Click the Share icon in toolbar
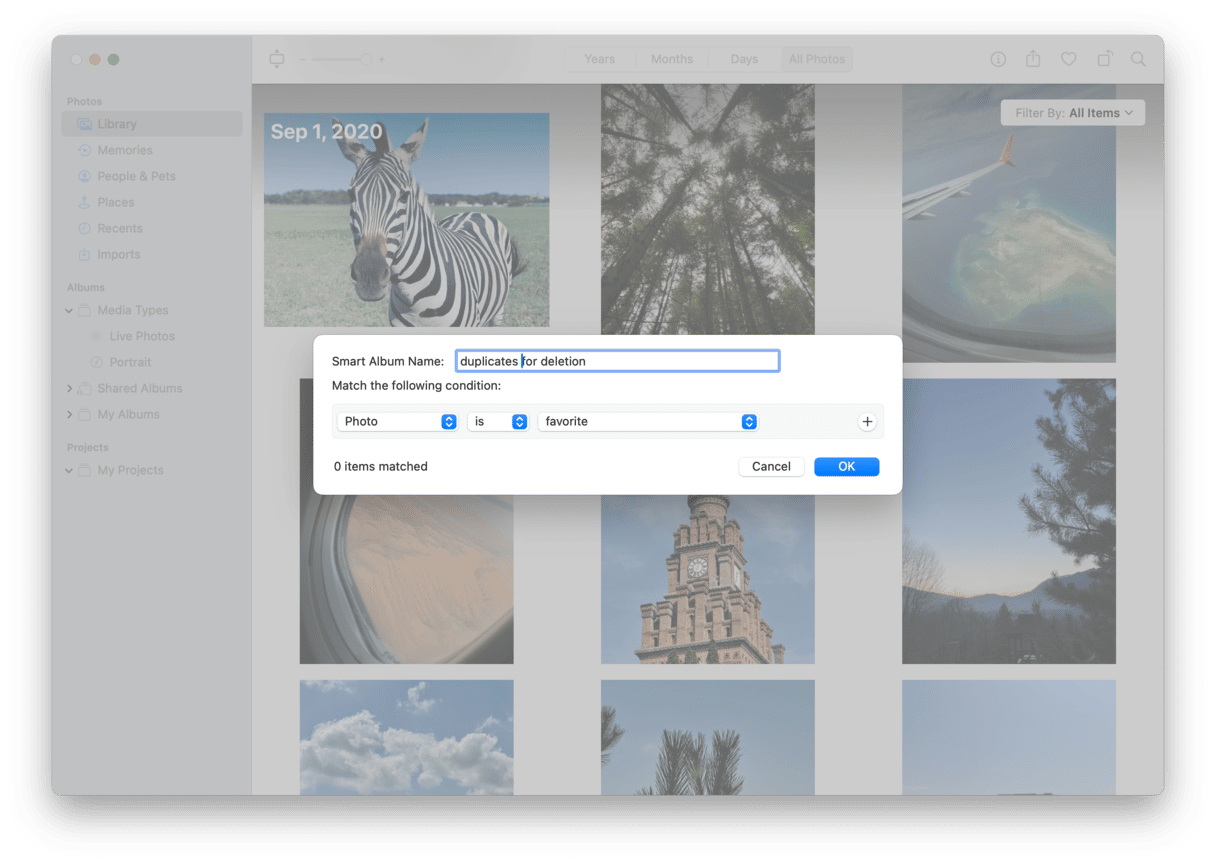1216x864 pixels. tap(1033, 59)
